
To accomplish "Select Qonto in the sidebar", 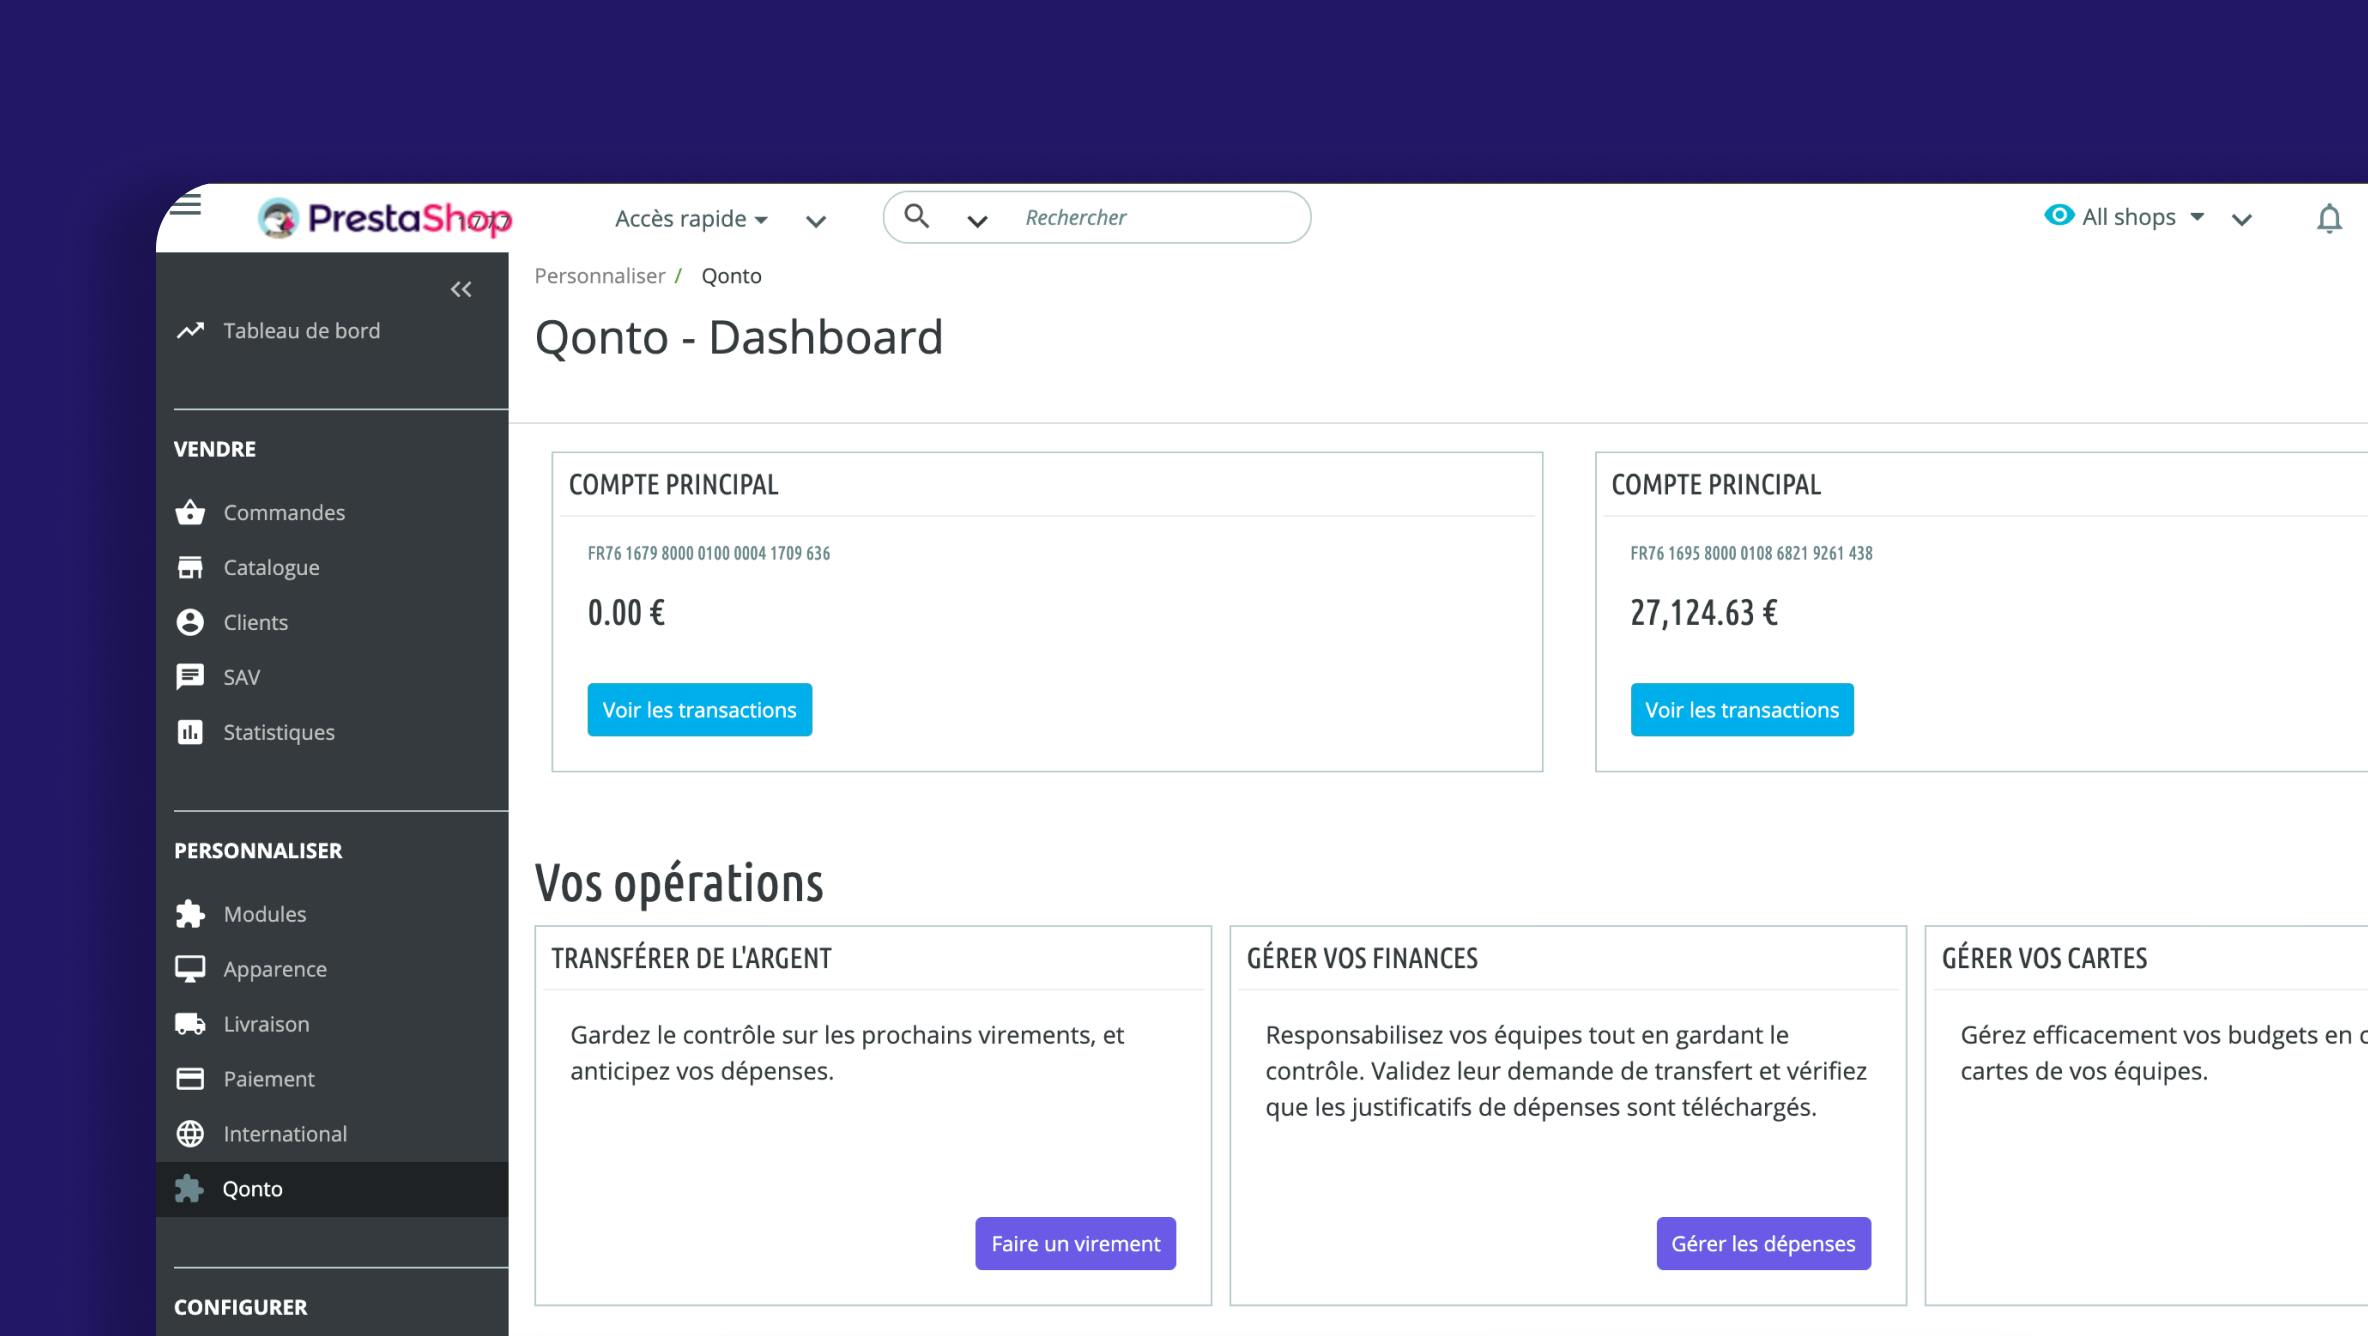I will coord(253,1189).
